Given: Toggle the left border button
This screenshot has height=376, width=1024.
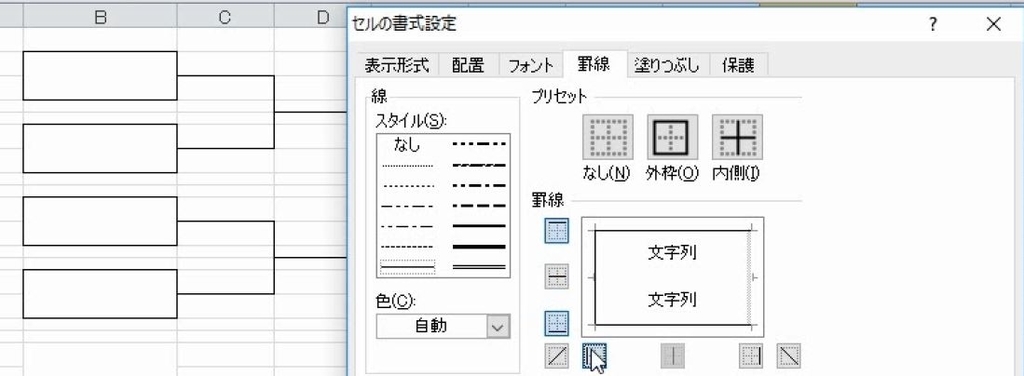Looking at the screenshot, I should [x=594, y=356].
